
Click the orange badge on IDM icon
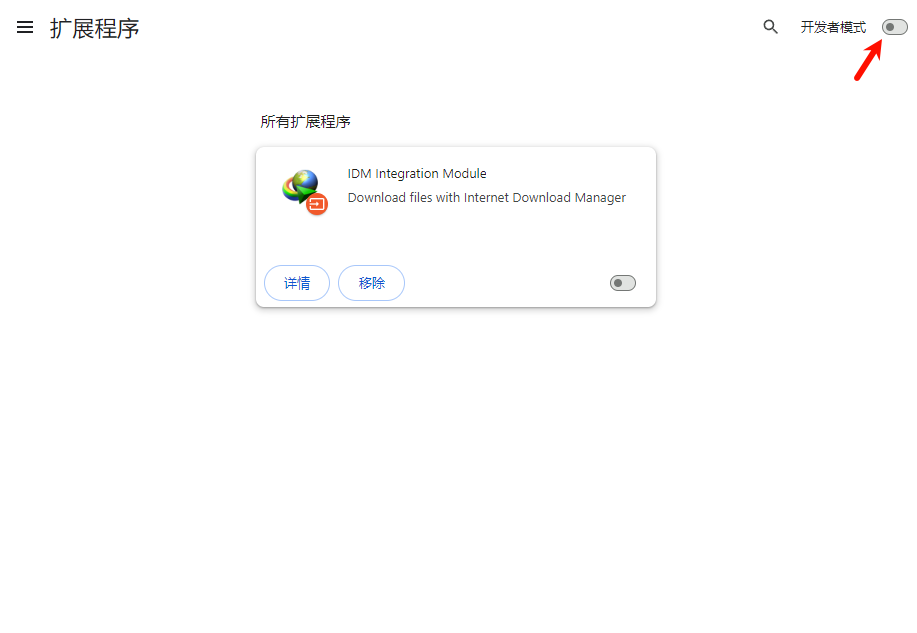click(317, 205)
